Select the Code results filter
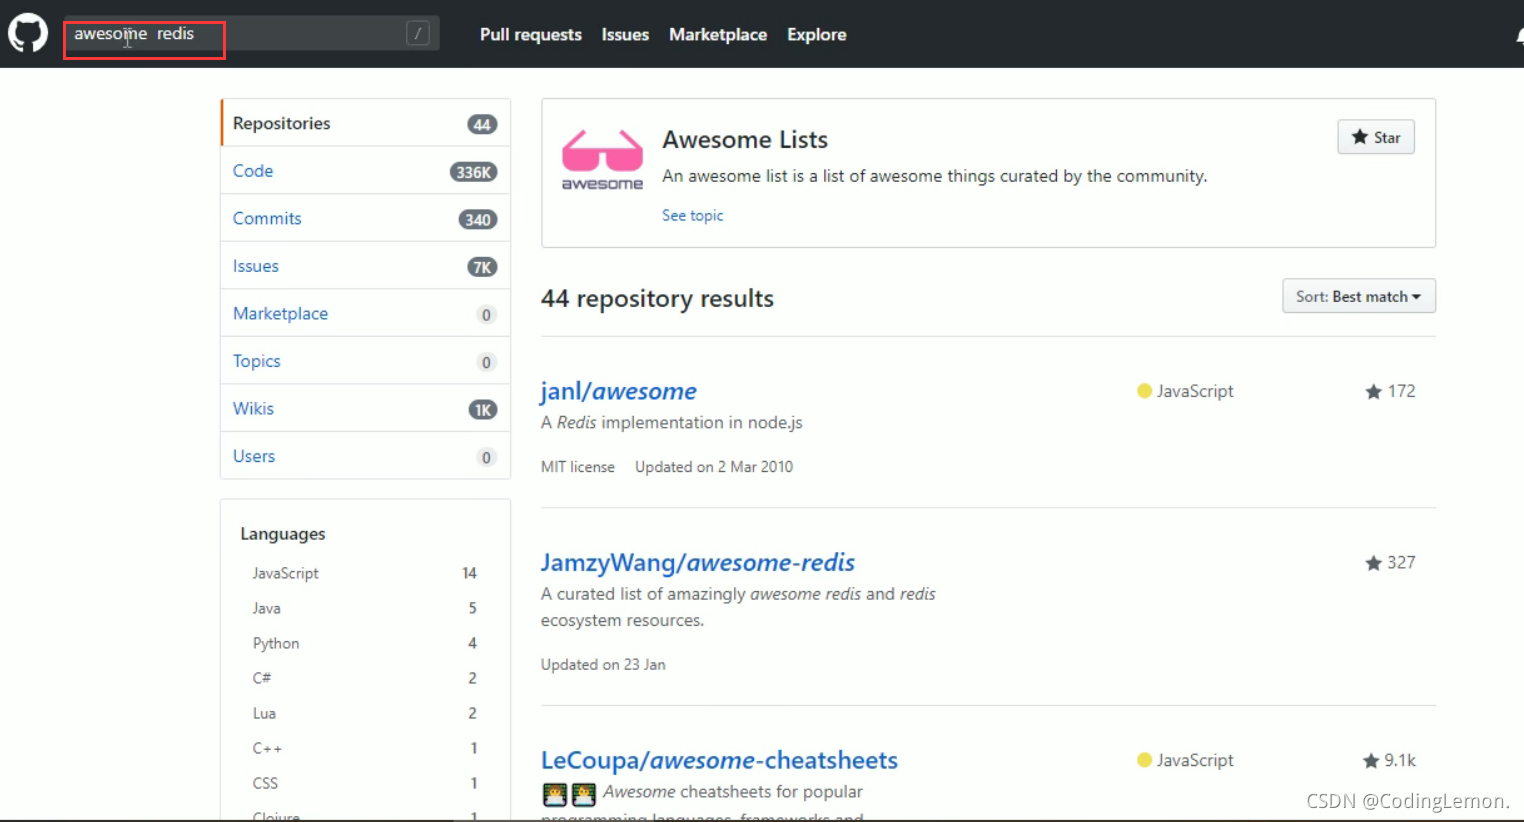Image resolution: width=1524 pixels, height=822 pixels. coord(365,171)
